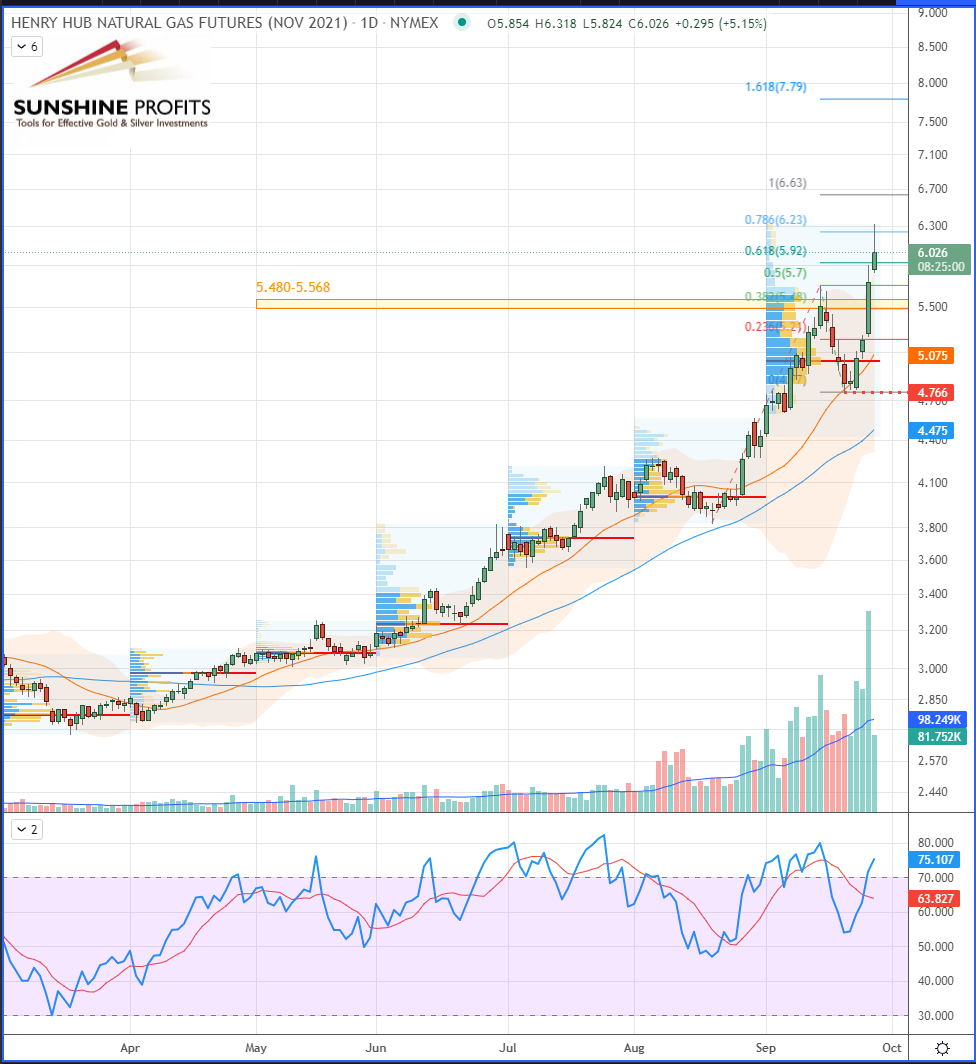Click the 9.000 price axis value
The height and width of the screenshot is (1064, 976).
coord(933,12)
